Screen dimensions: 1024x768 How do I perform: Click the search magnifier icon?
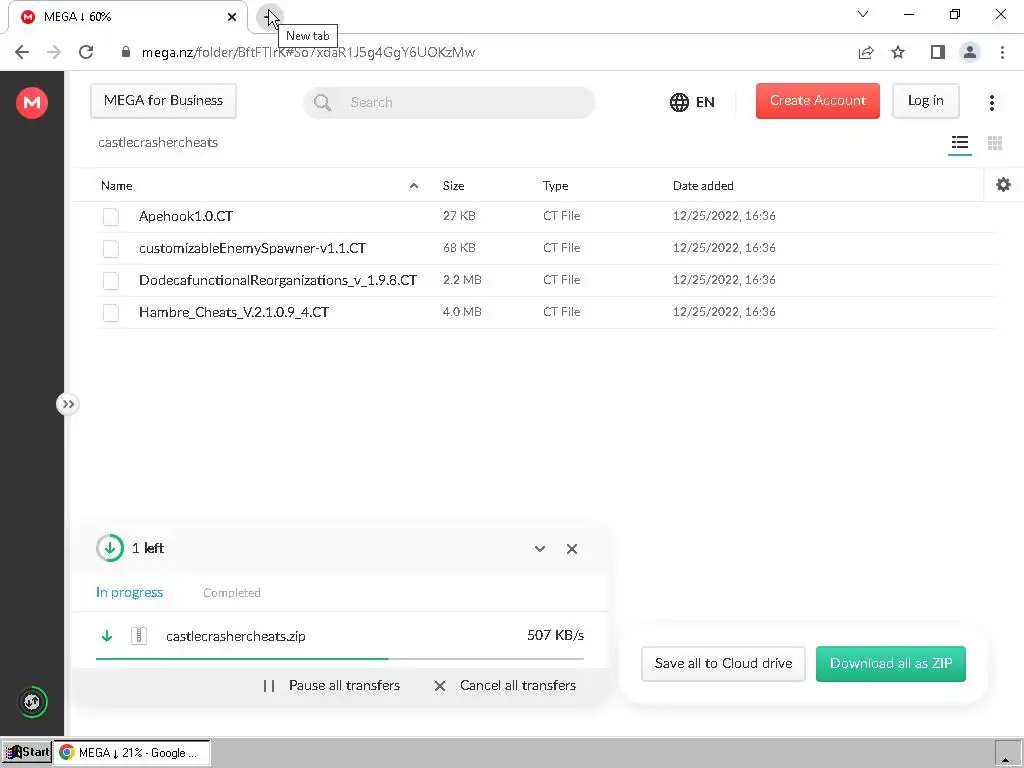(x=322, y=103)
